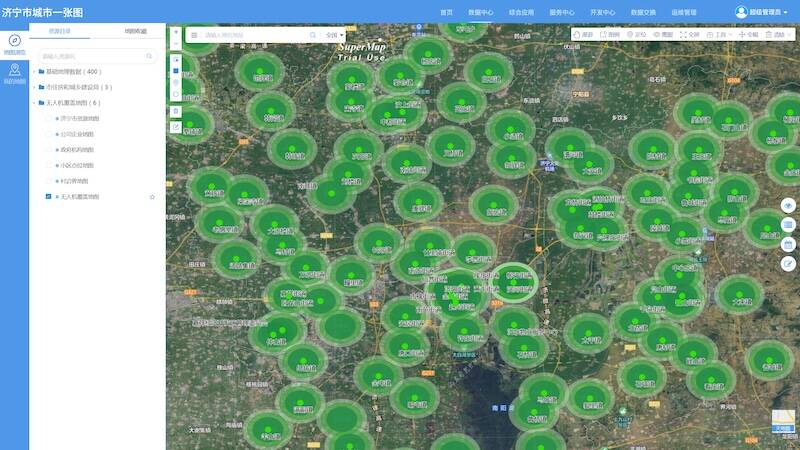The height and width of the screenshot is (450, 800).
Task: Go to 首页 in top navigation
Action: pos(446,12)
